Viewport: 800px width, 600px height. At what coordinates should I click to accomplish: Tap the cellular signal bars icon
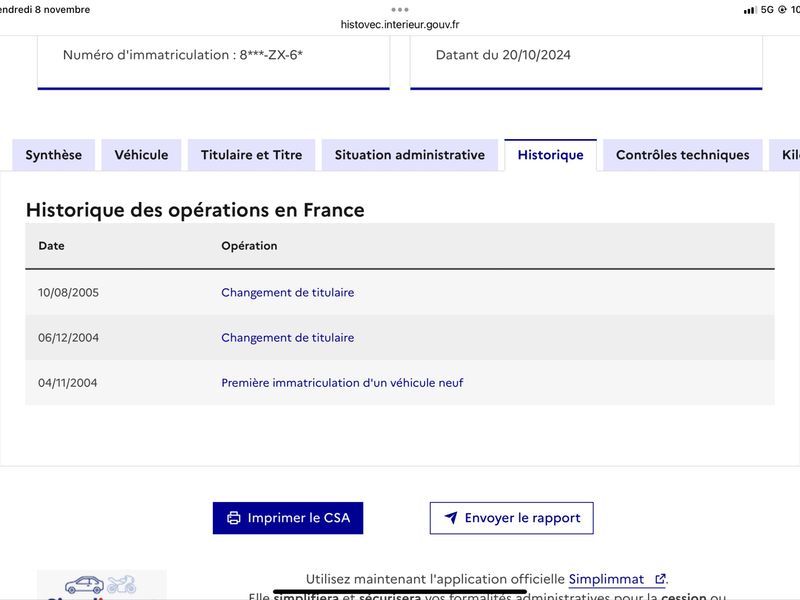[749, 10]
